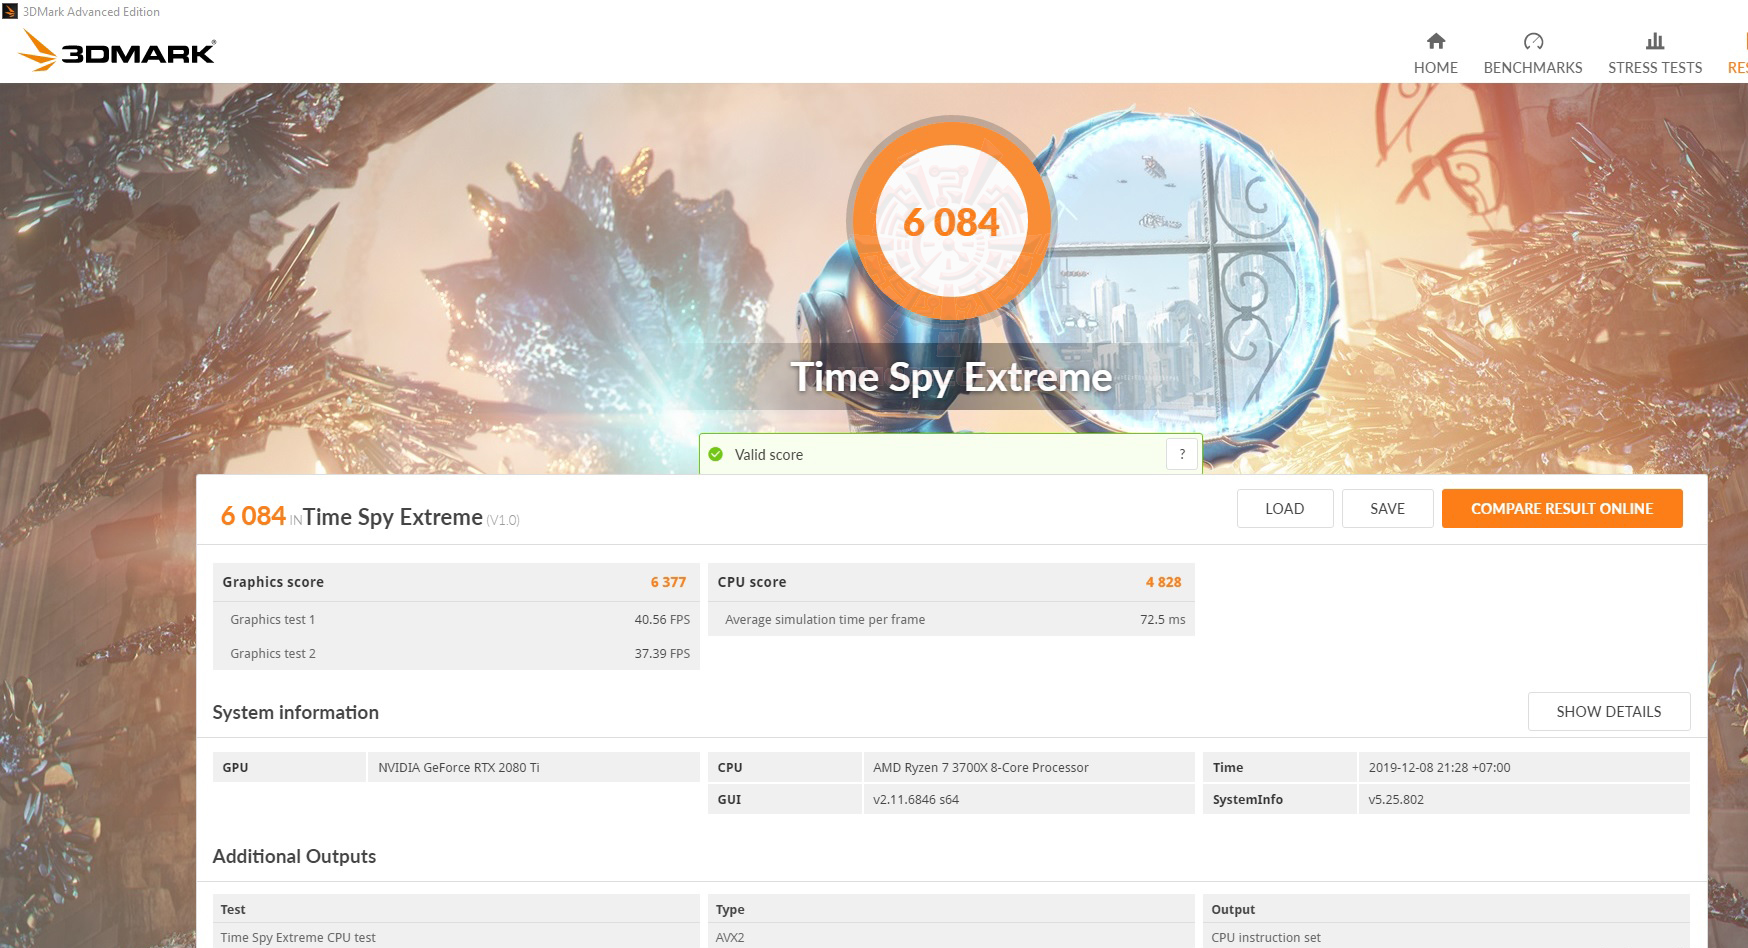
Task: Click the Benchmarks gauge icon
Action: coord(1533,41)
